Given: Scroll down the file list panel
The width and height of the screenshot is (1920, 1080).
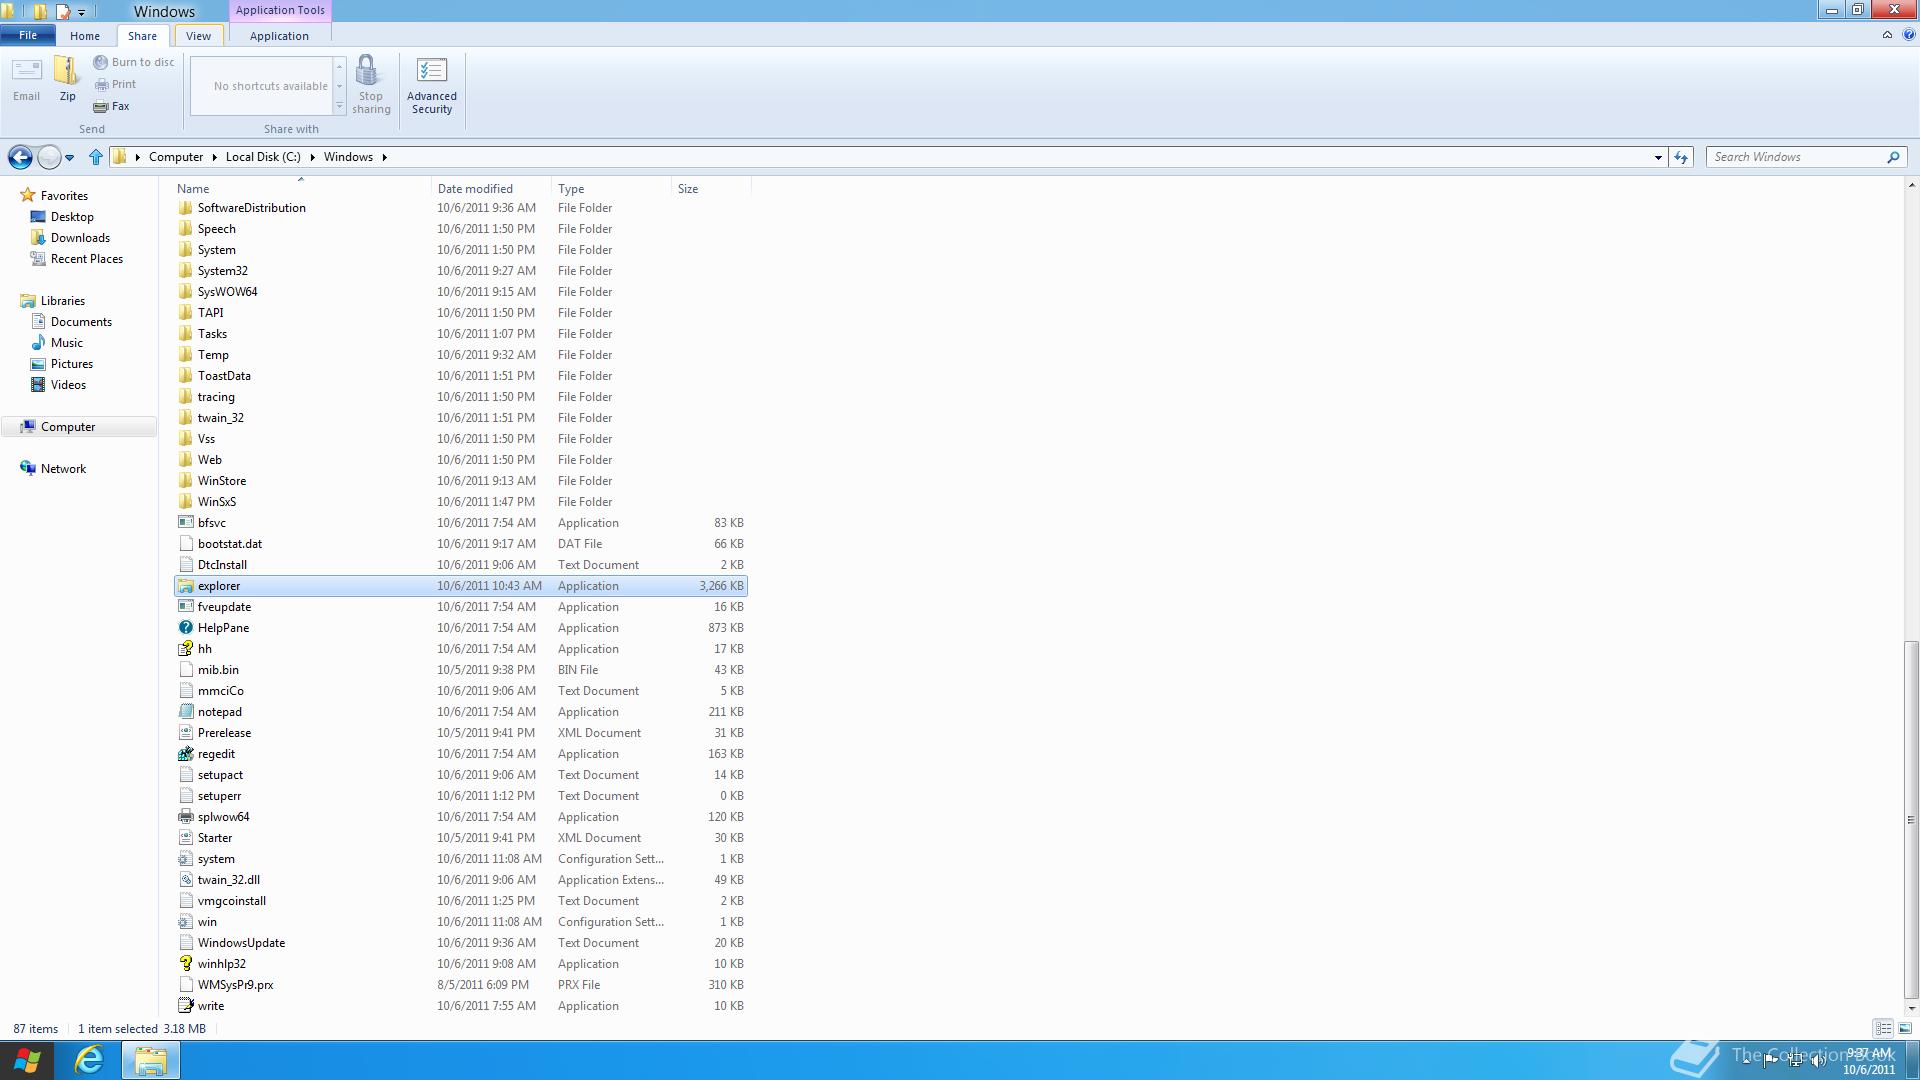Looking at the screenshot, I should 1909,1007.
